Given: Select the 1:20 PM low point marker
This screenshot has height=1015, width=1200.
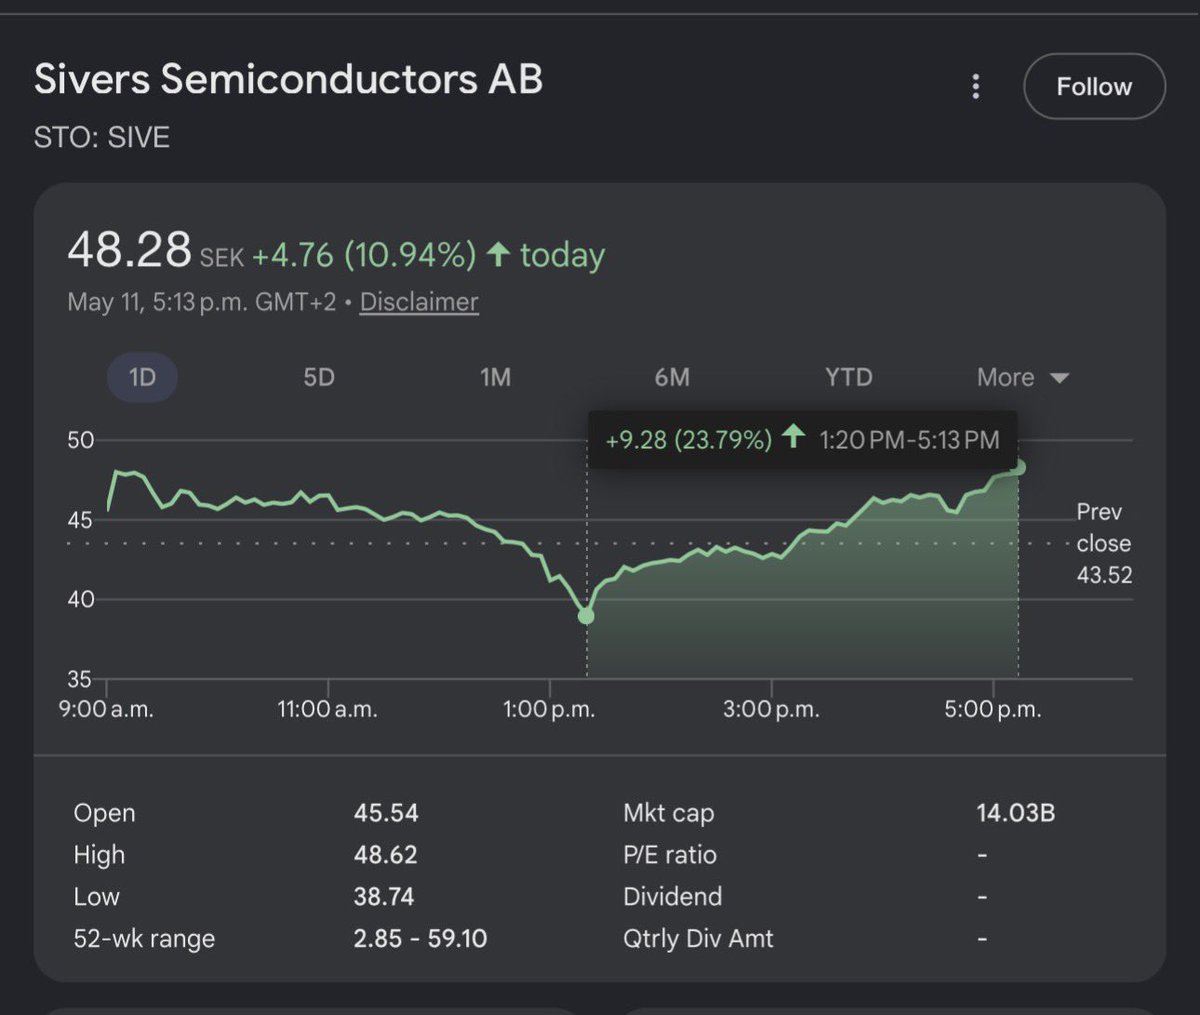Looking at the screenshot, I should pos(586,616).
